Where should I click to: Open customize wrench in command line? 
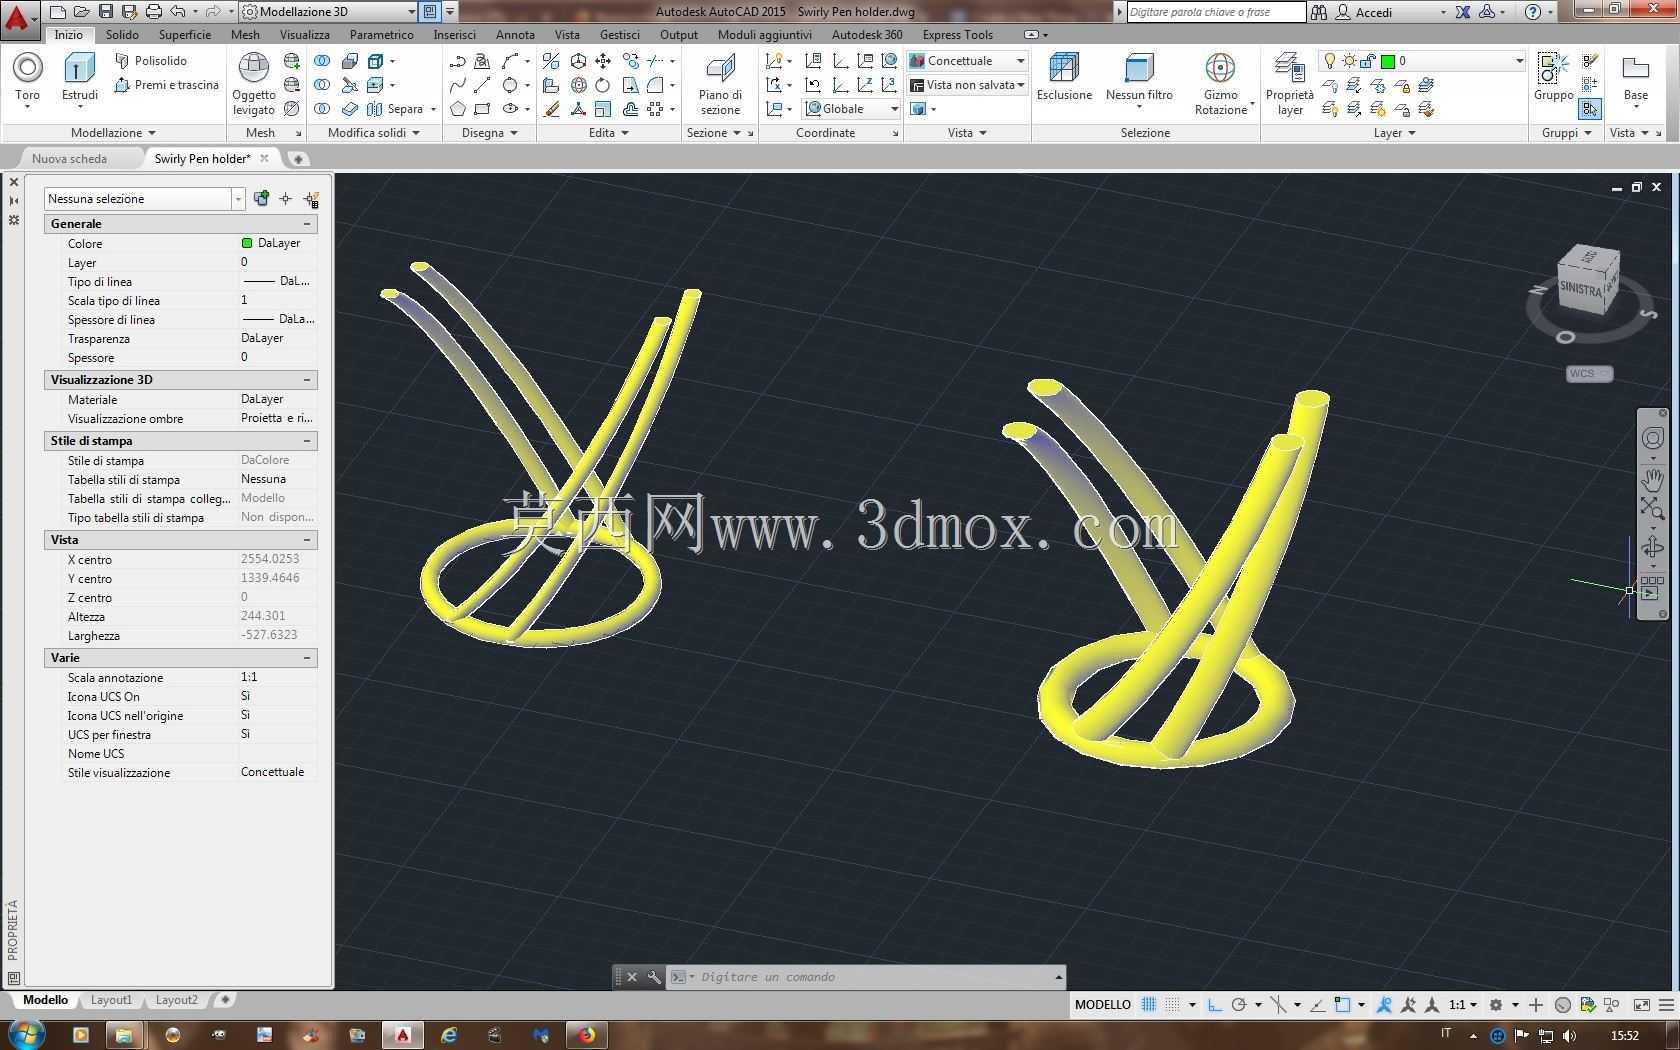[654, 977]
